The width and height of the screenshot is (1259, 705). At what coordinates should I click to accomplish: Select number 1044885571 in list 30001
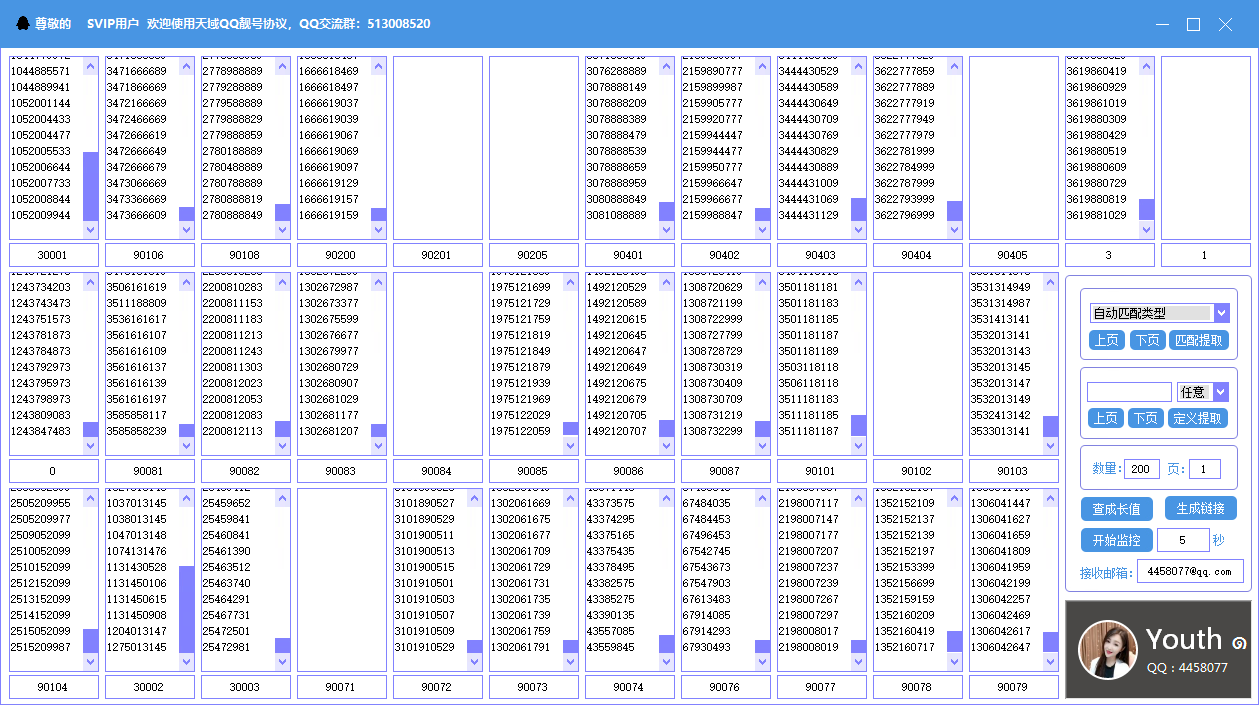pos(41,71)
